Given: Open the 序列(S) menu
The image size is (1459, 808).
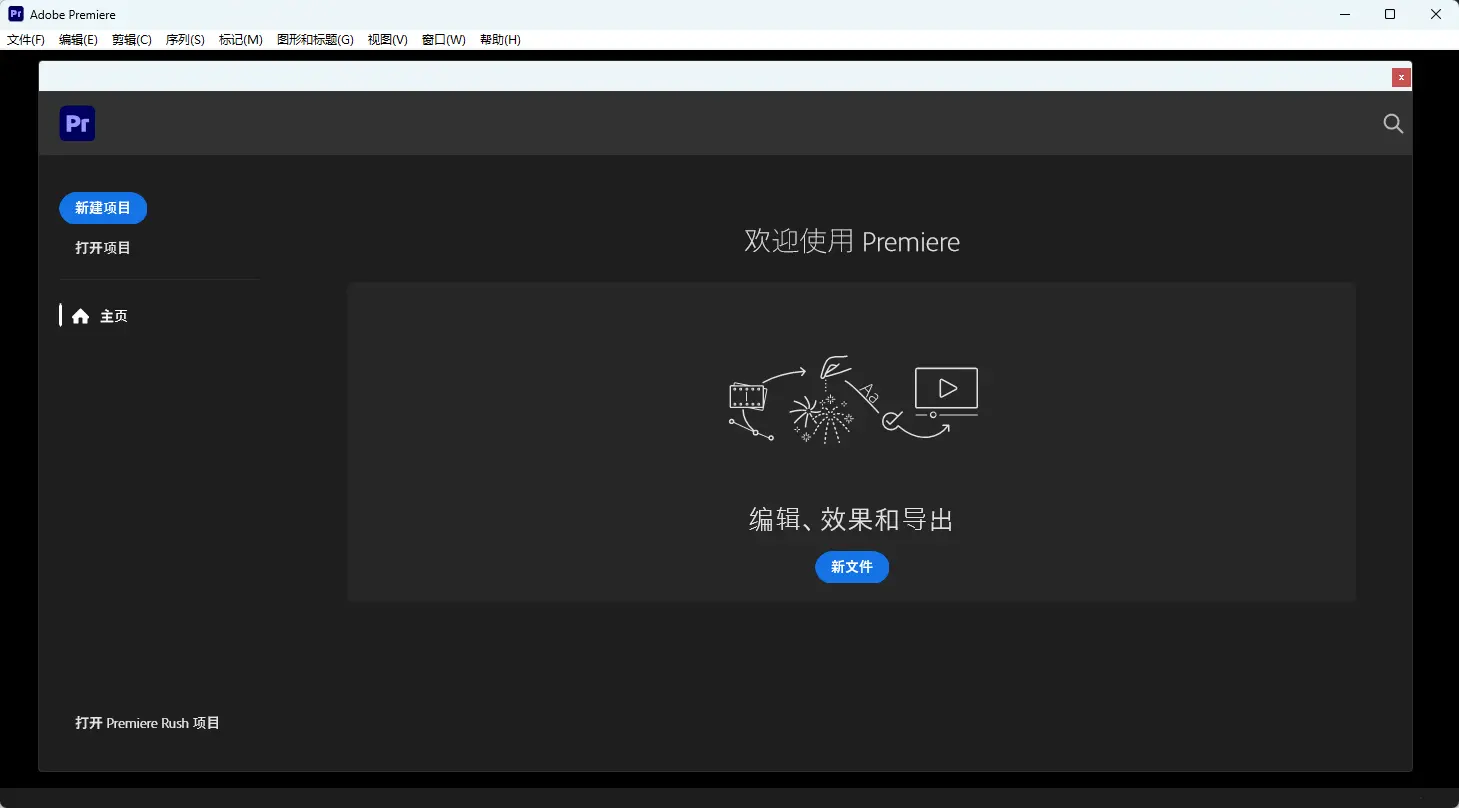Looking at the screenshot, I should (x=185, y=40).
